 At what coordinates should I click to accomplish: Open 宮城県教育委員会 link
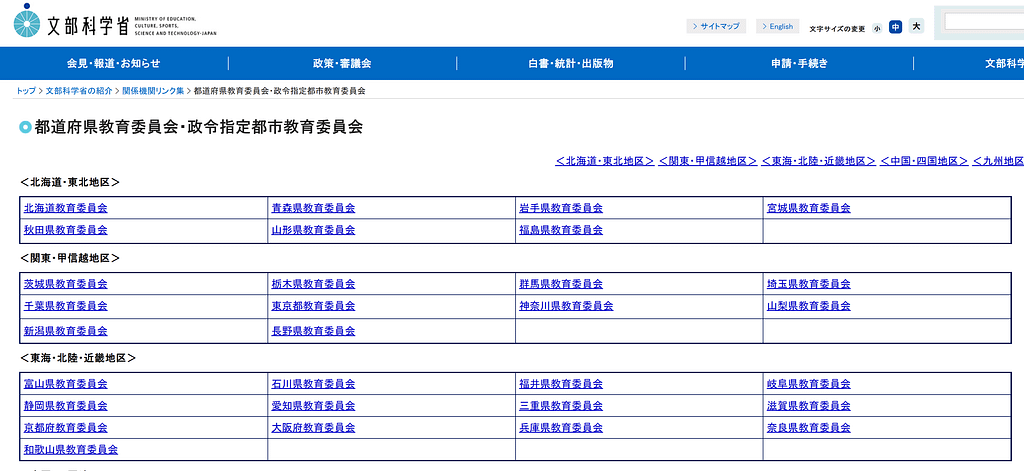point(808,208)
